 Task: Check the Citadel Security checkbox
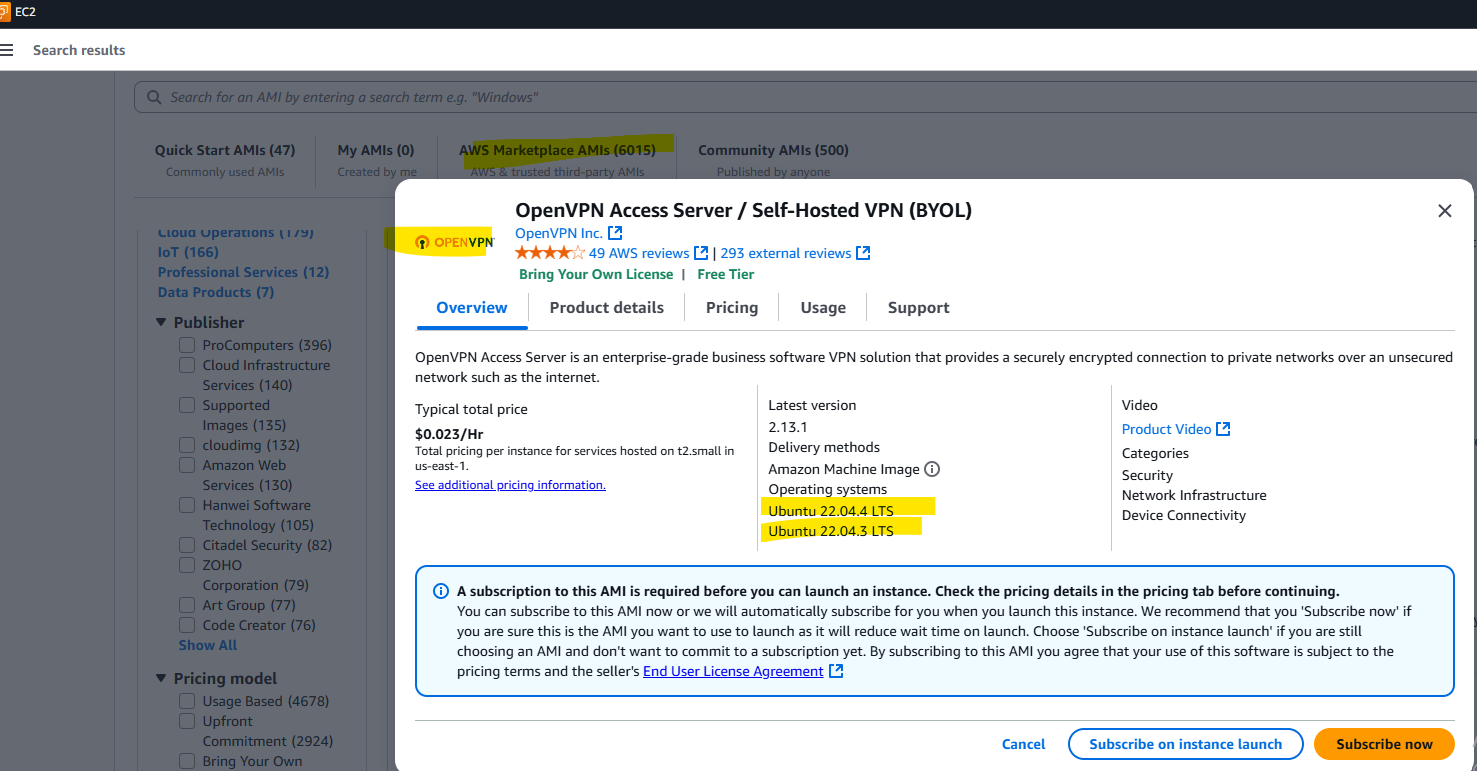(x=187, y=545)
